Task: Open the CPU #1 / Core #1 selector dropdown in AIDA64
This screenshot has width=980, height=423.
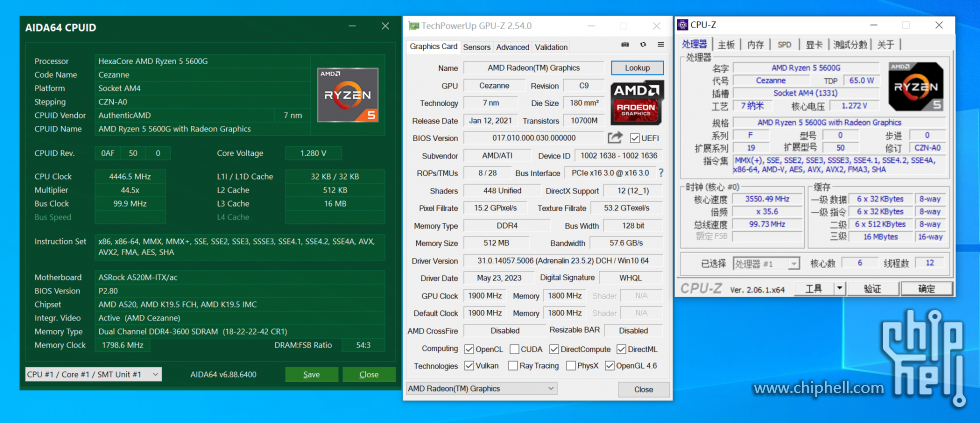Action: tap(93, 374)
